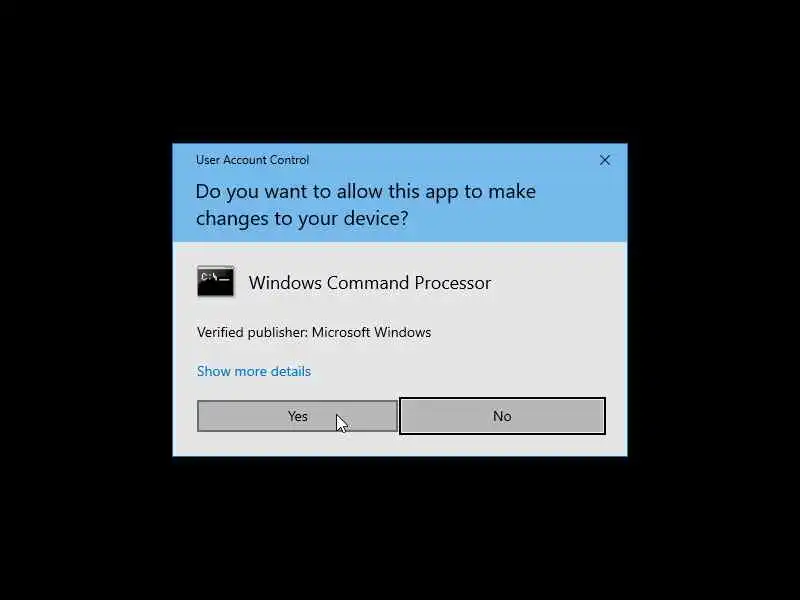Click the Windows Command Processor app name
800x600 pixels.
click(370, 283)
